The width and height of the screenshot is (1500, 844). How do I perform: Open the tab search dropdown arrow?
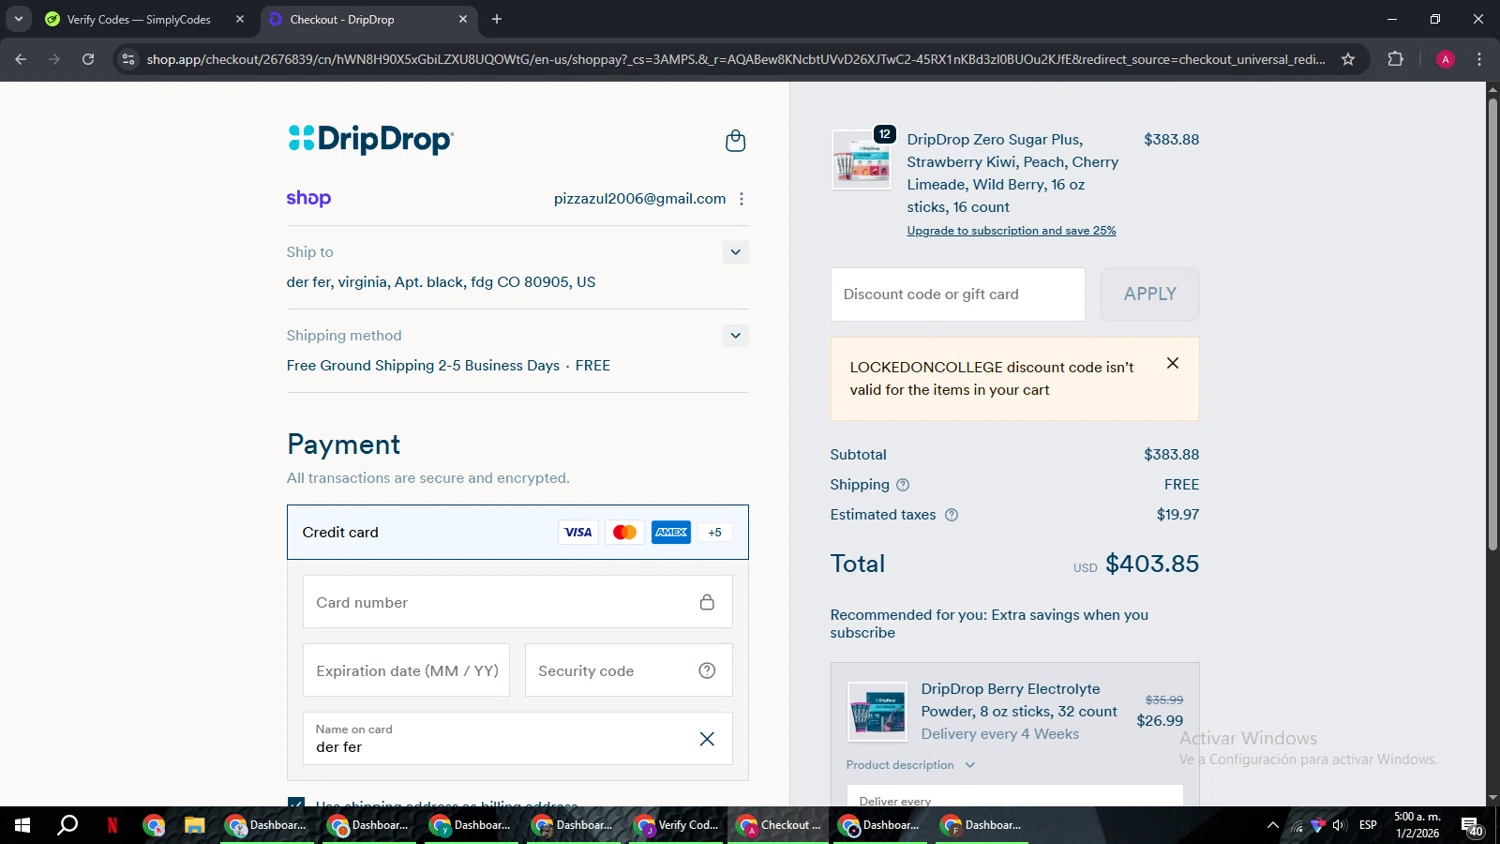18,19
